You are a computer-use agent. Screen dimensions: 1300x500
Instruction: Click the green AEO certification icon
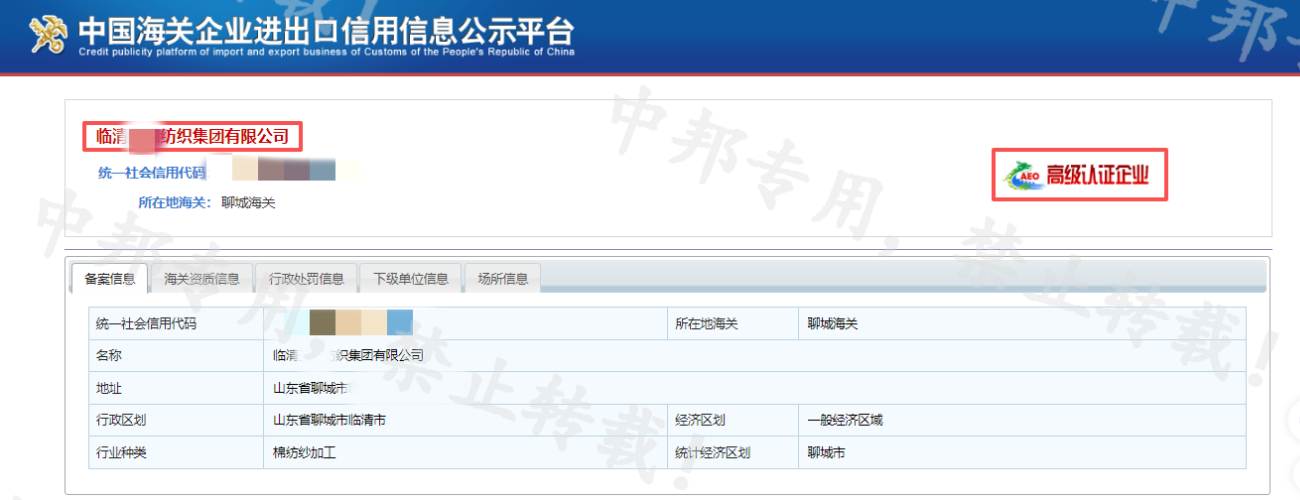point(1023,177)
